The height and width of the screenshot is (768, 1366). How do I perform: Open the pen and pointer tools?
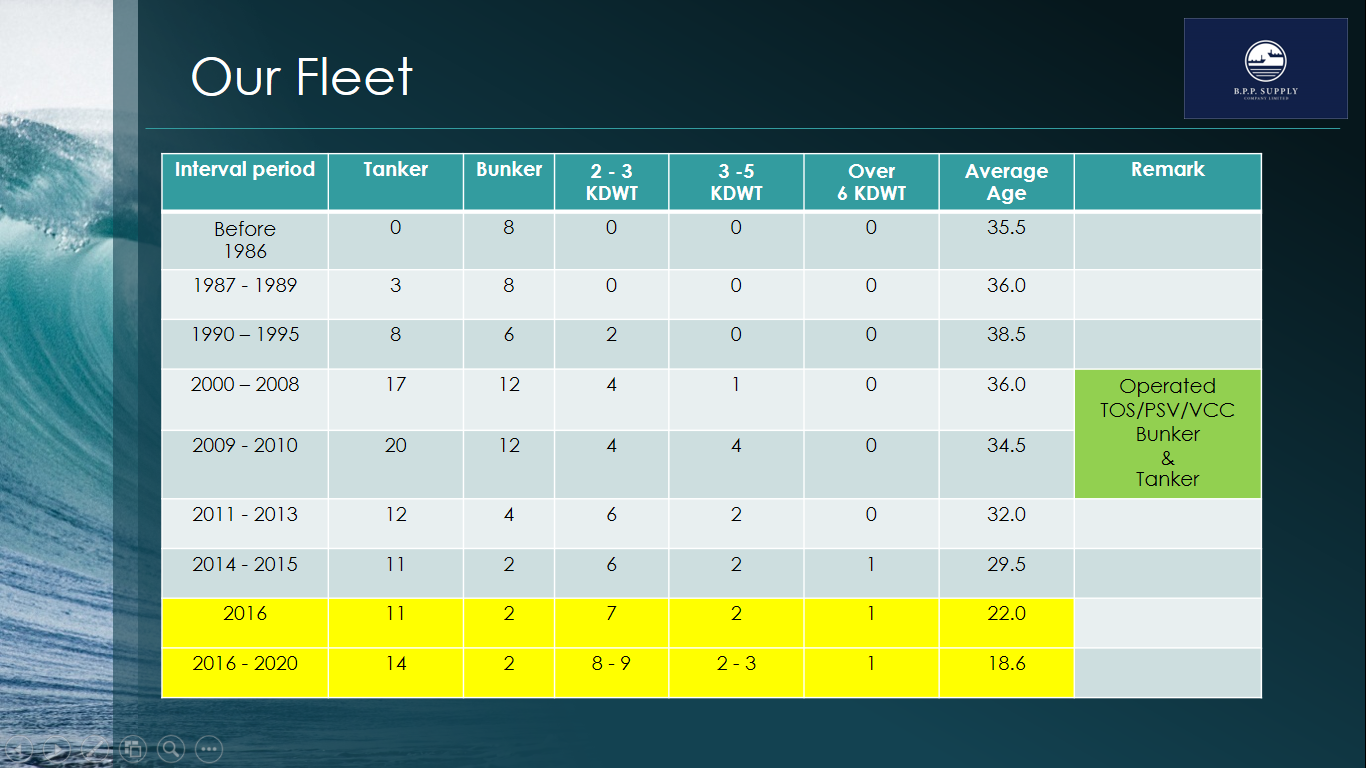95,748
